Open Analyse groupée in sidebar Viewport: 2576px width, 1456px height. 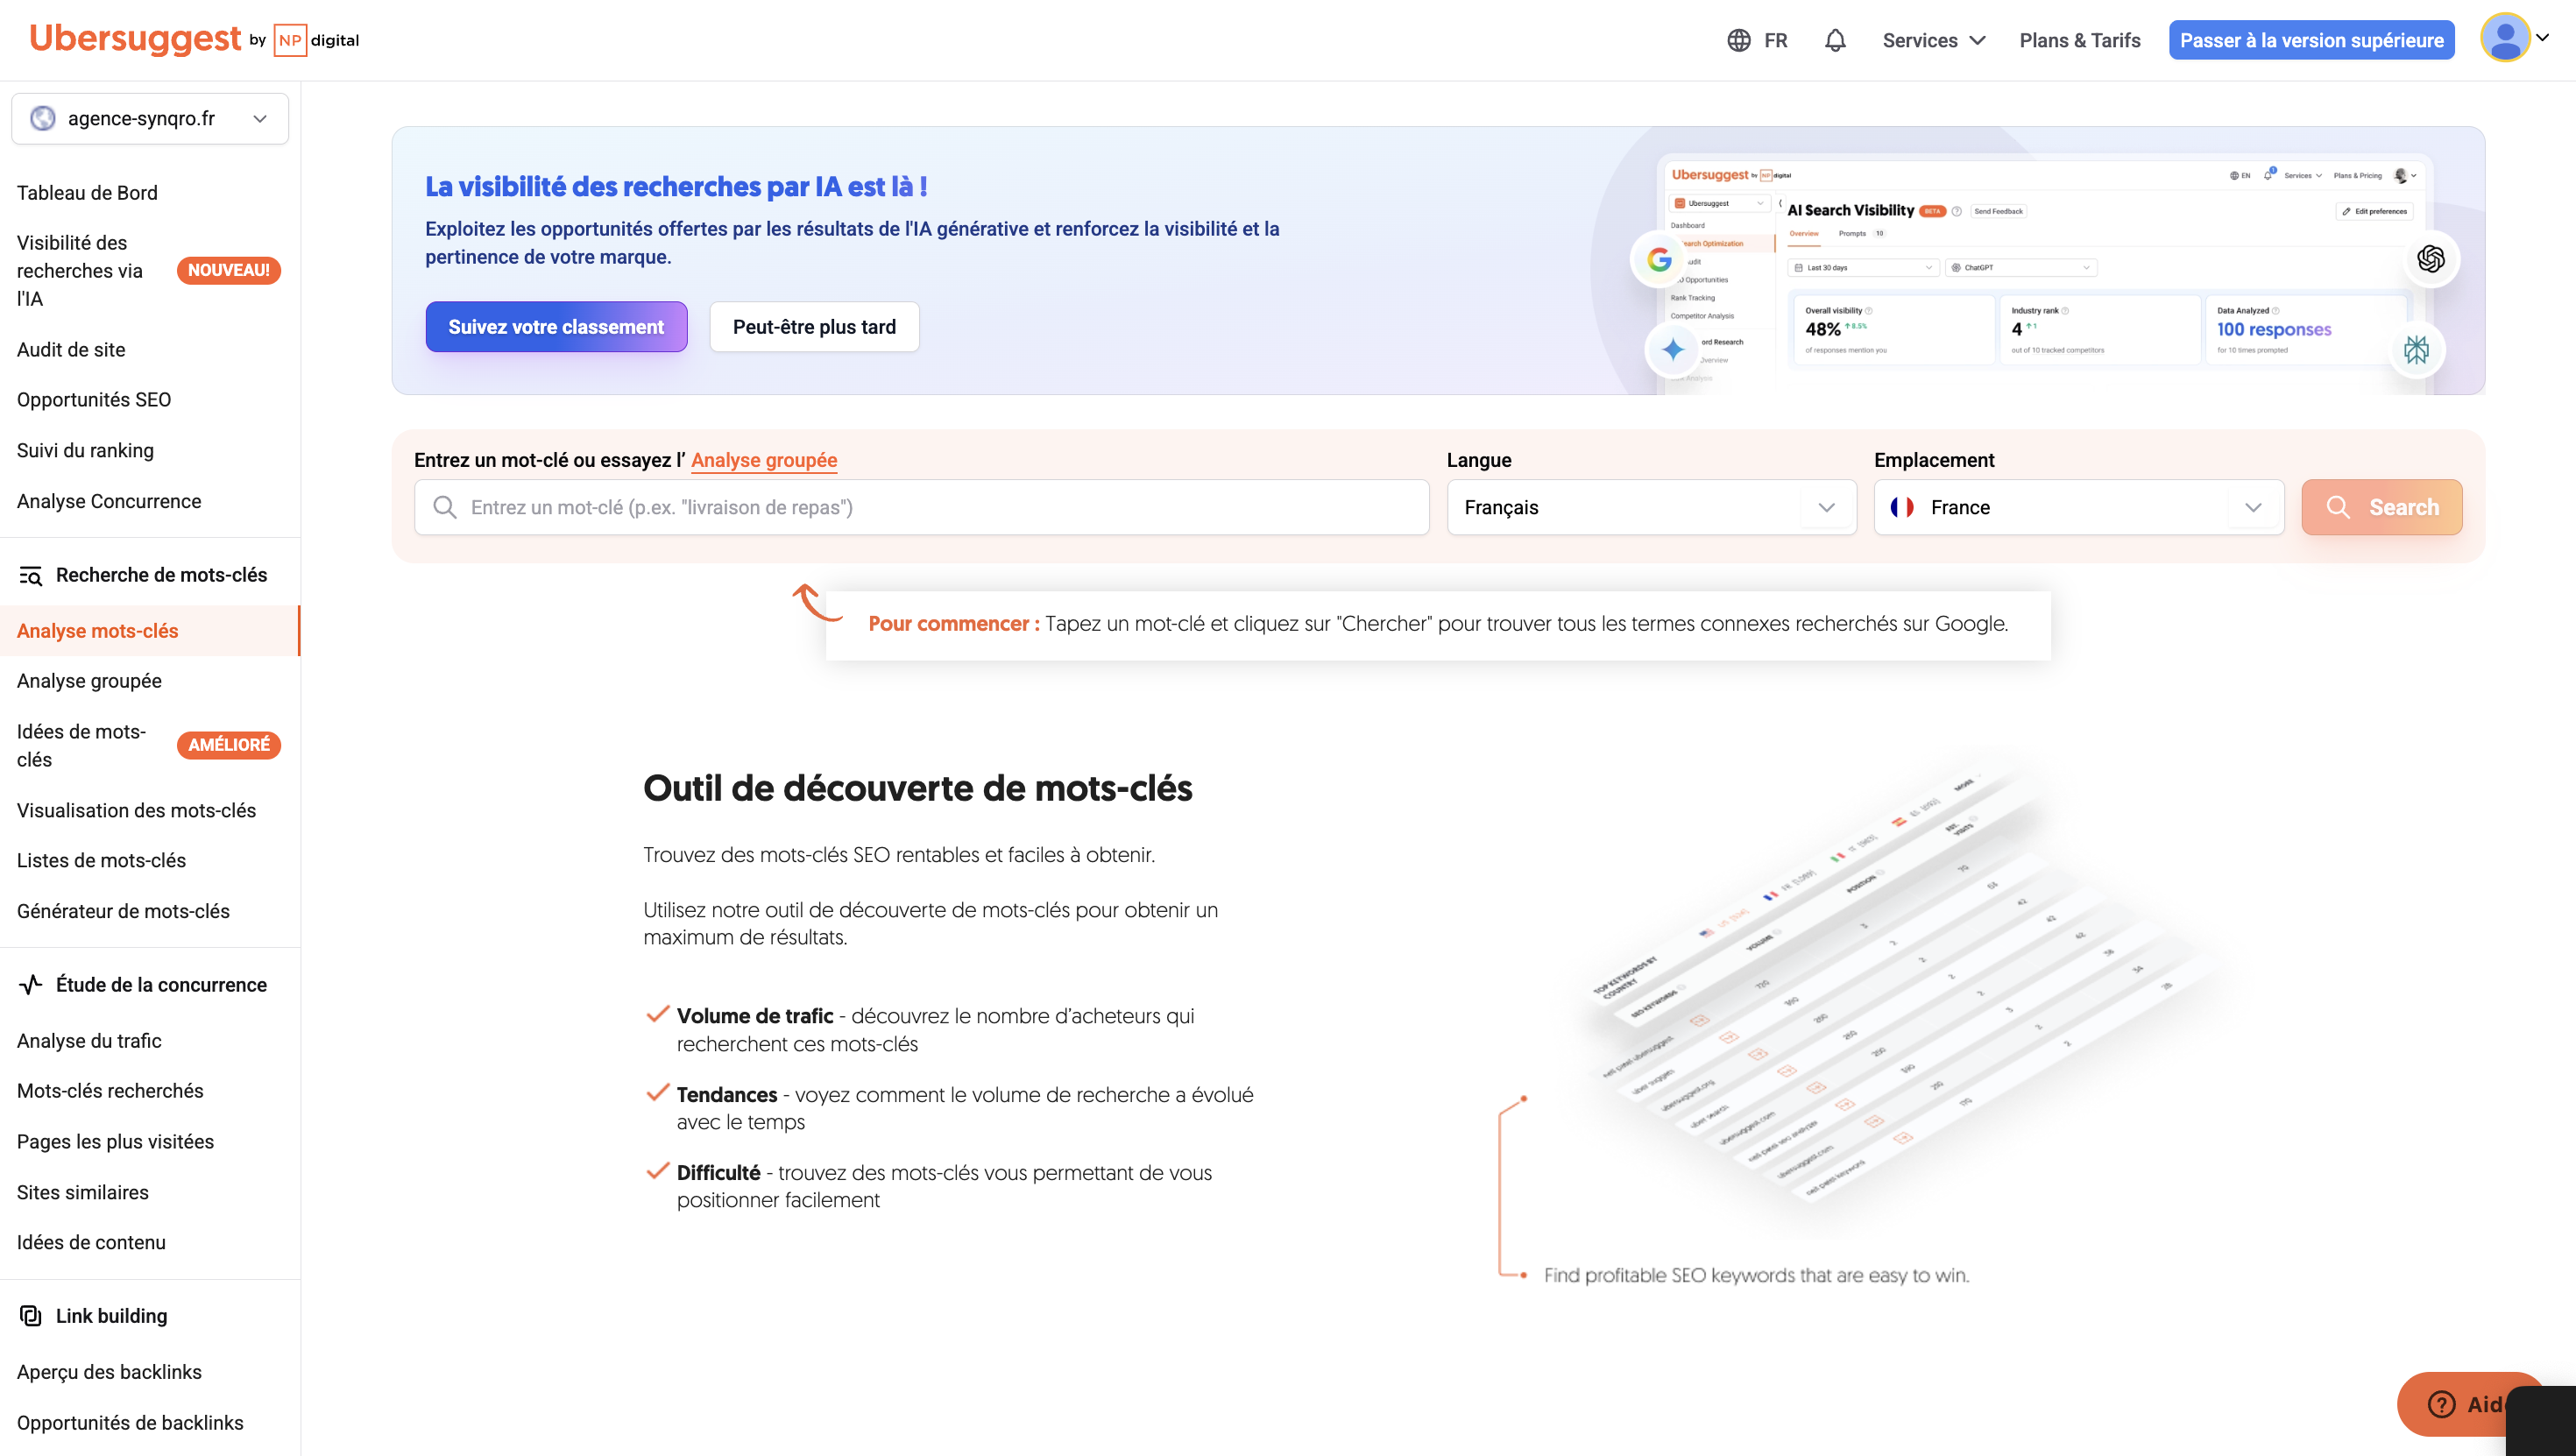[89, 681]
